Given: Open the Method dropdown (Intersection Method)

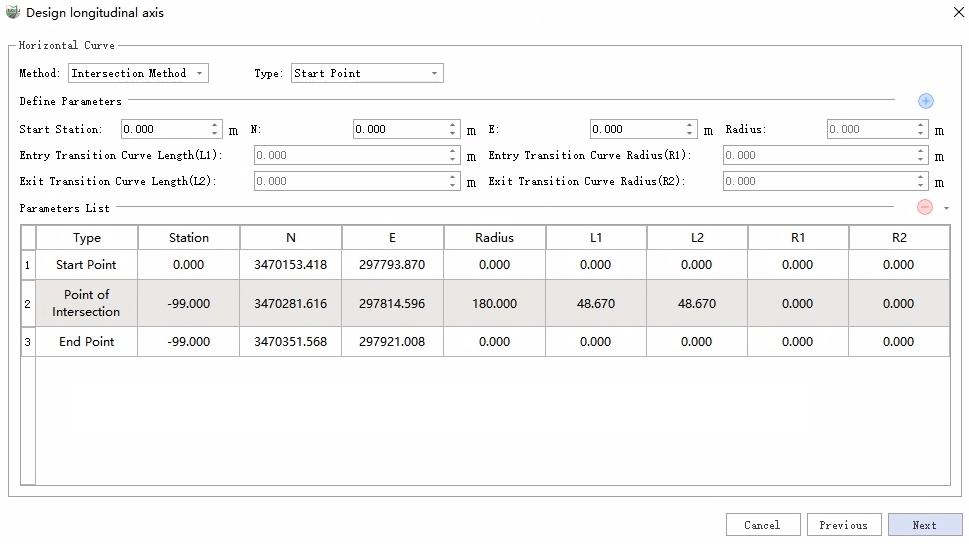Looking at the screenshot, I should pos(138,73).
